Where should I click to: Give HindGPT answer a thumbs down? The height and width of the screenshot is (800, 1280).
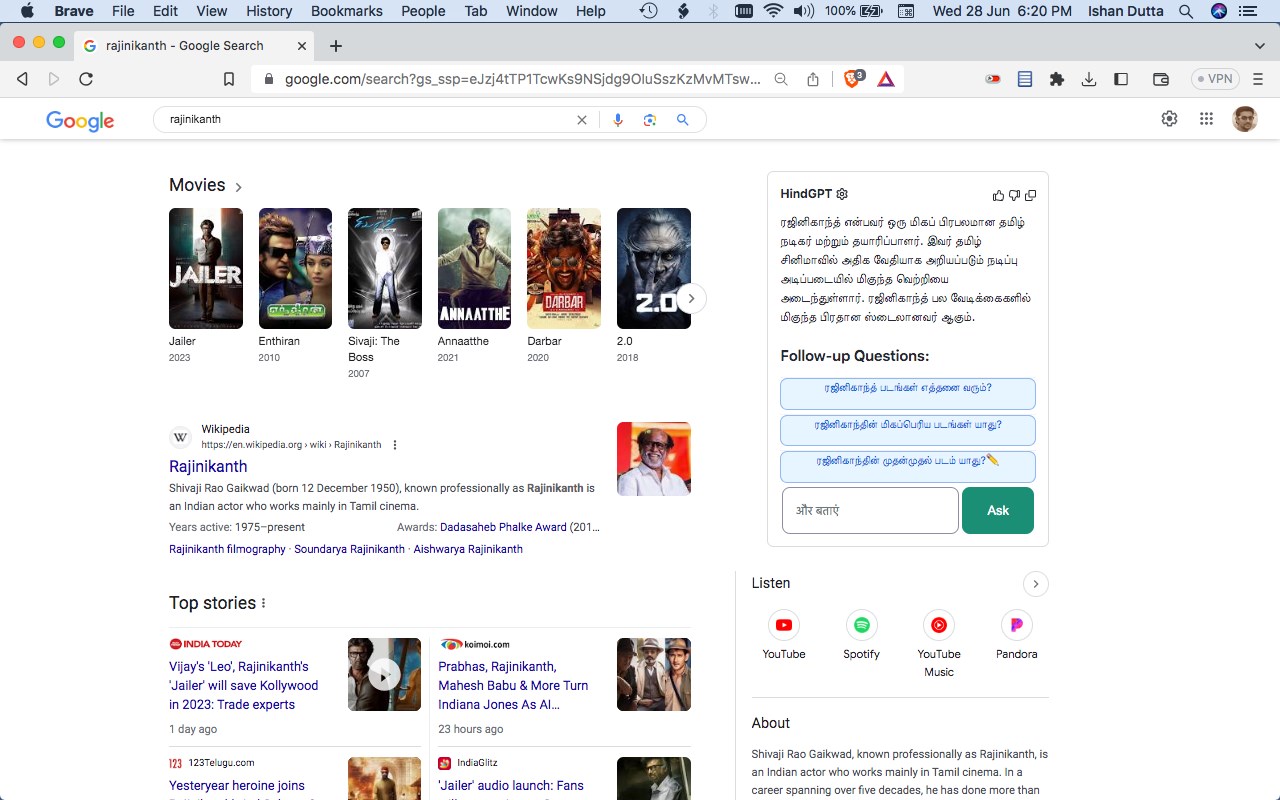[1014, 195]
